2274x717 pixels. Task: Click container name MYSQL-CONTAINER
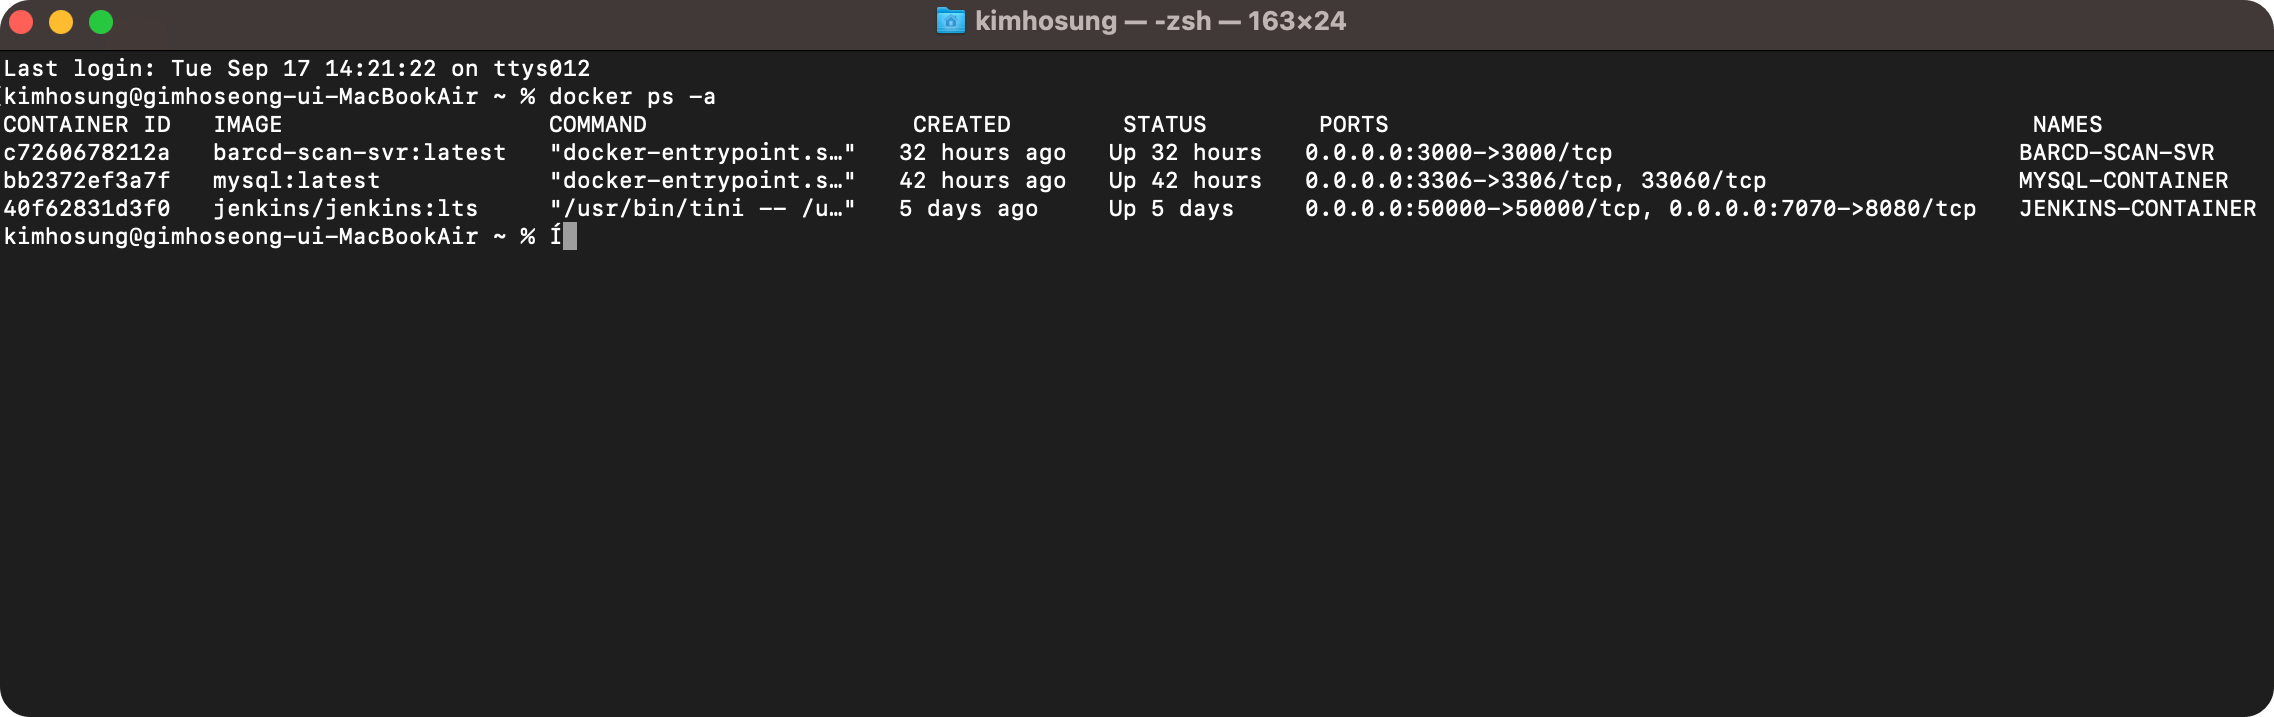tap(2124, 181)
